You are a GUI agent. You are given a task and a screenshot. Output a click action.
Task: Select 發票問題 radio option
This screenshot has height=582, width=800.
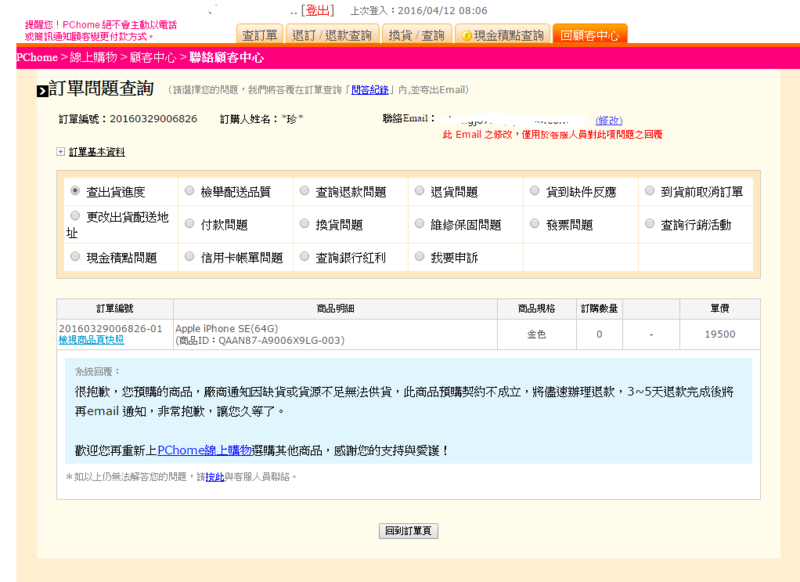pos(535,223)
